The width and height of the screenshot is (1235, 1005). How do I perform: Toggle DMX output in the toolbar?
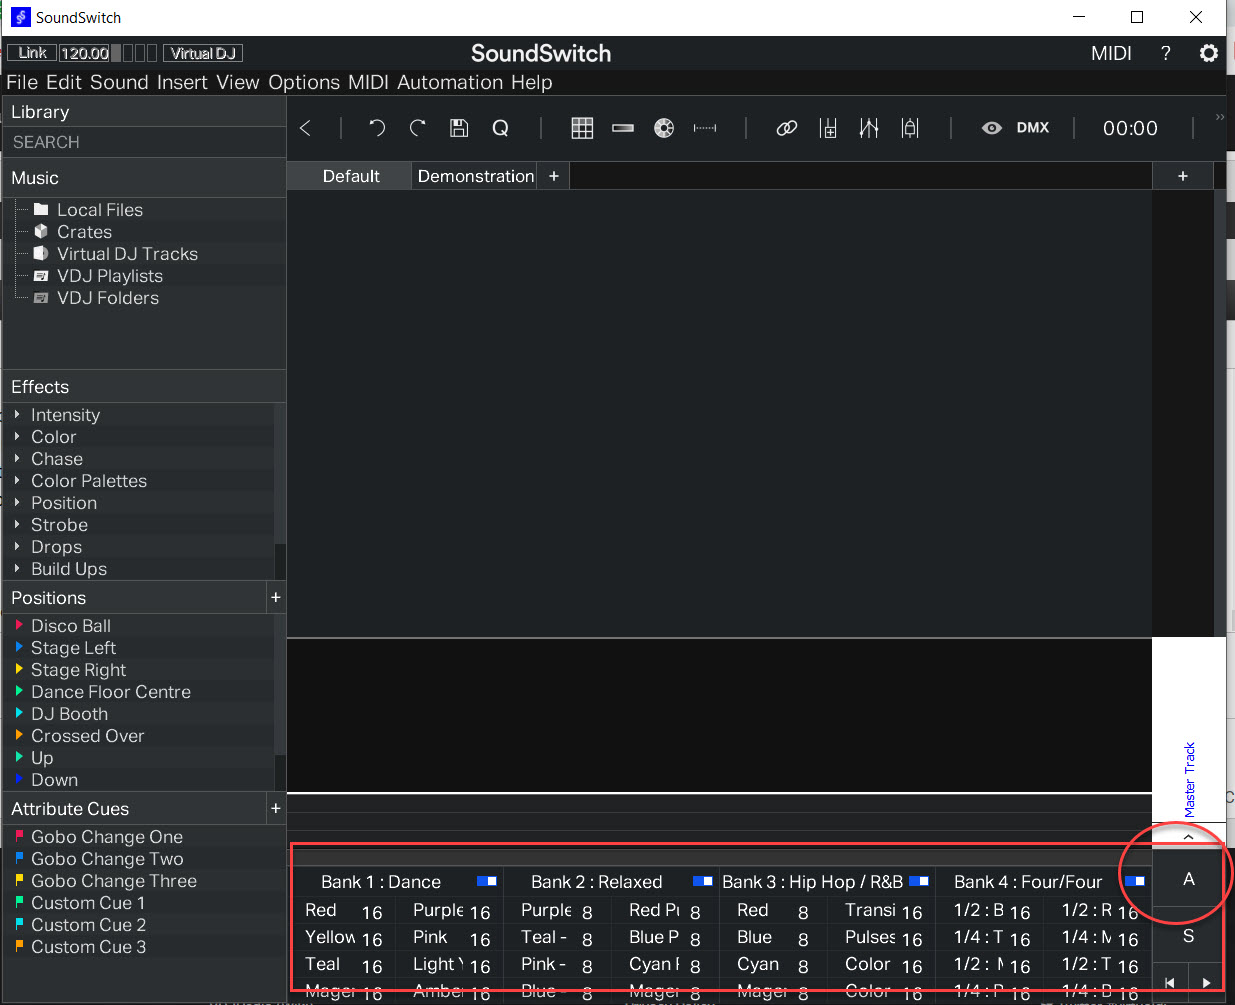pos(1033,128)
